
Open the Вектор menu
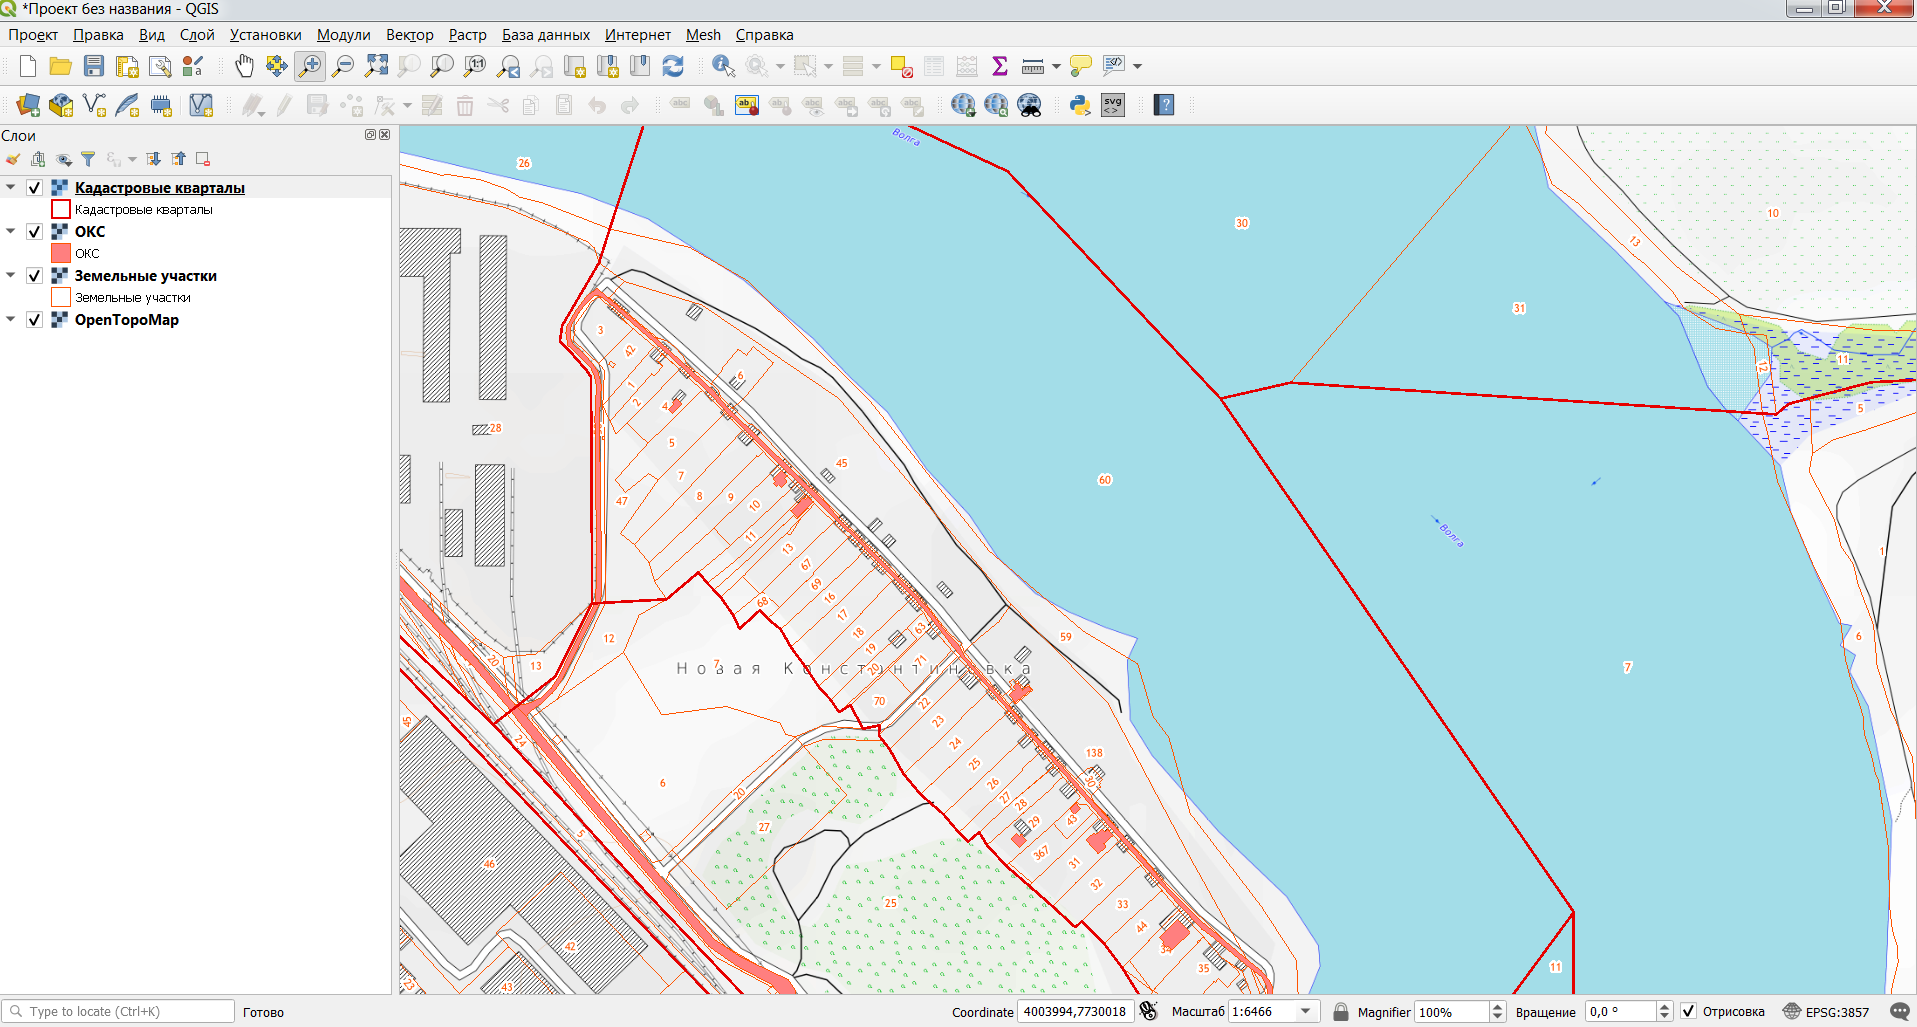pyautogui.click(x=409, y=35)
